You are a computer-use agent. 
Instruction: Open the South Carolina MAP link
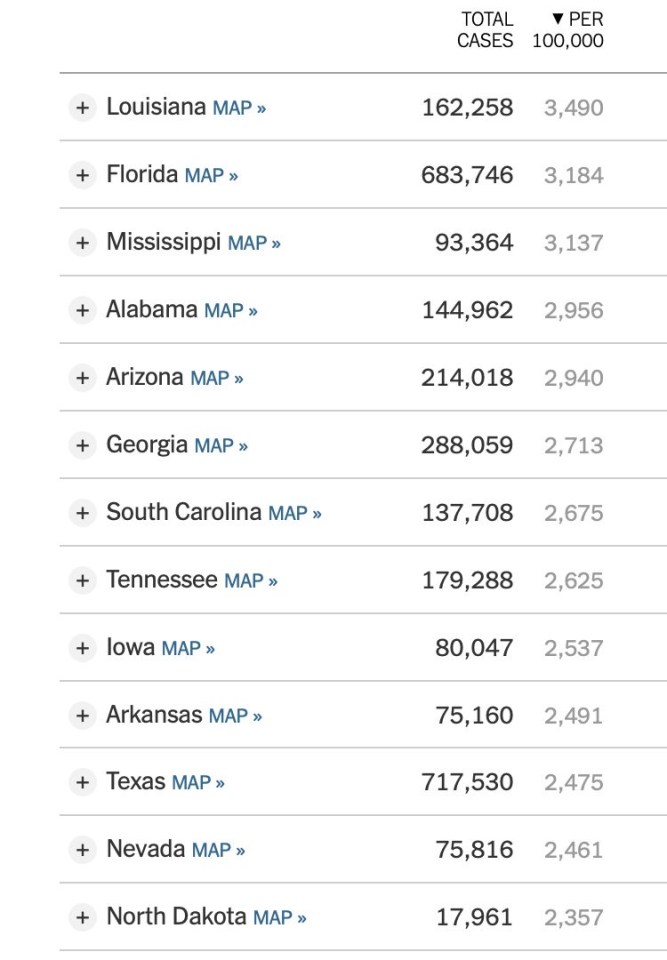pos(295,513)
